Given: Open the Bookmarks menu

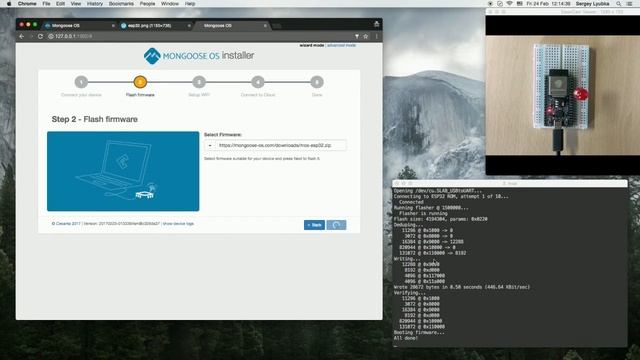Looking at the screenshot, I should click(x=121, y=4).
